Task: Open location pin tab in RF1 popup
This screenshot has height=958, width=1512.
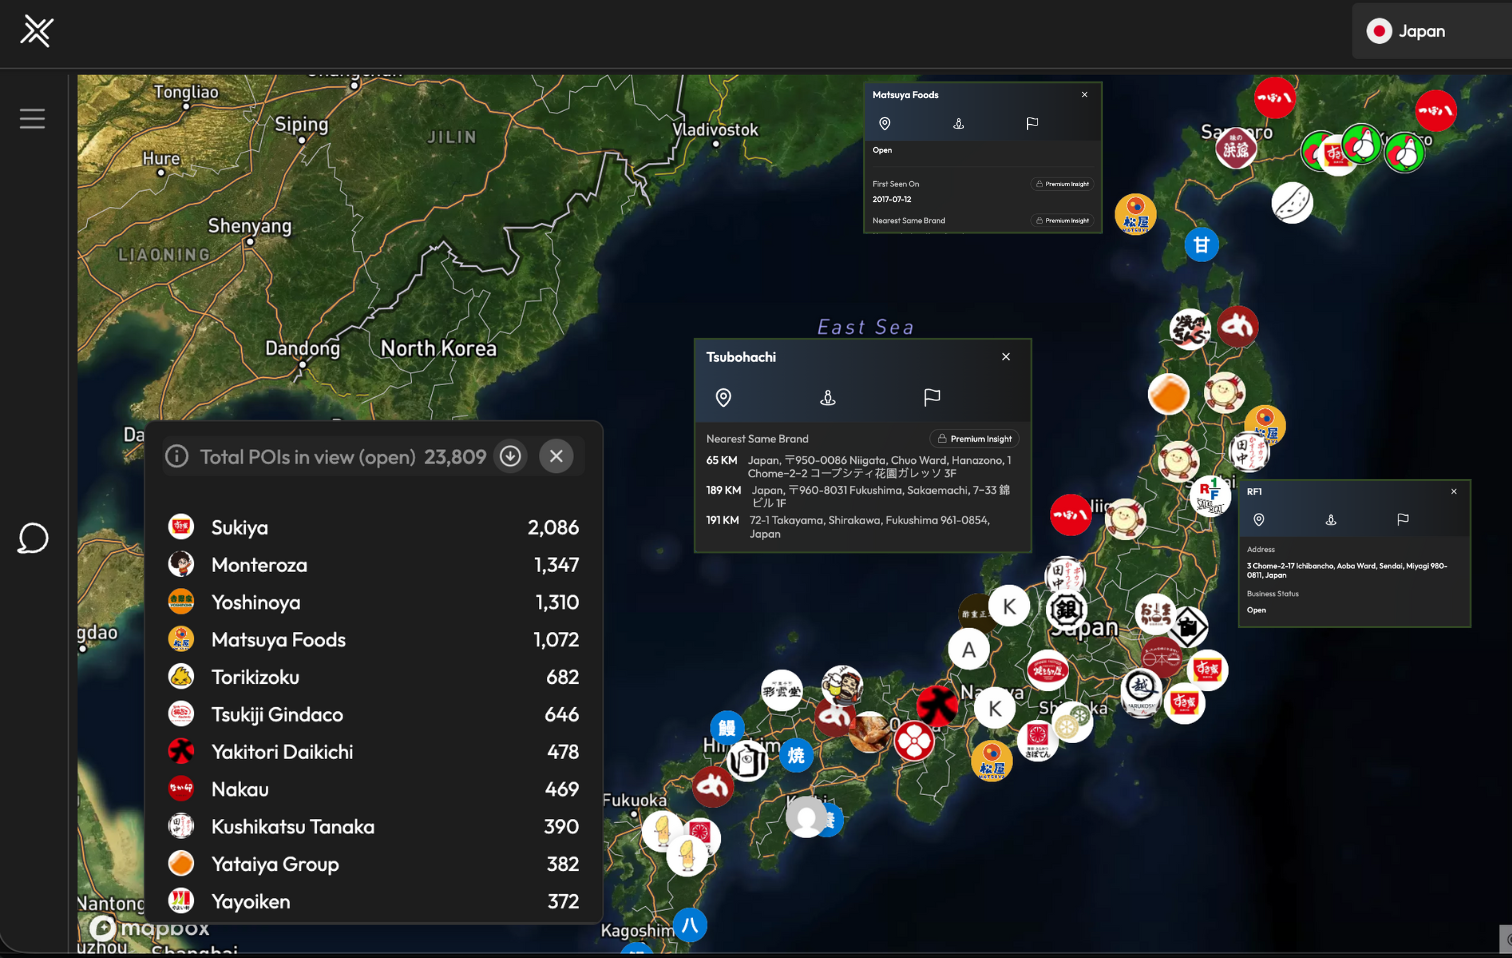Action: pos(1259,520)
